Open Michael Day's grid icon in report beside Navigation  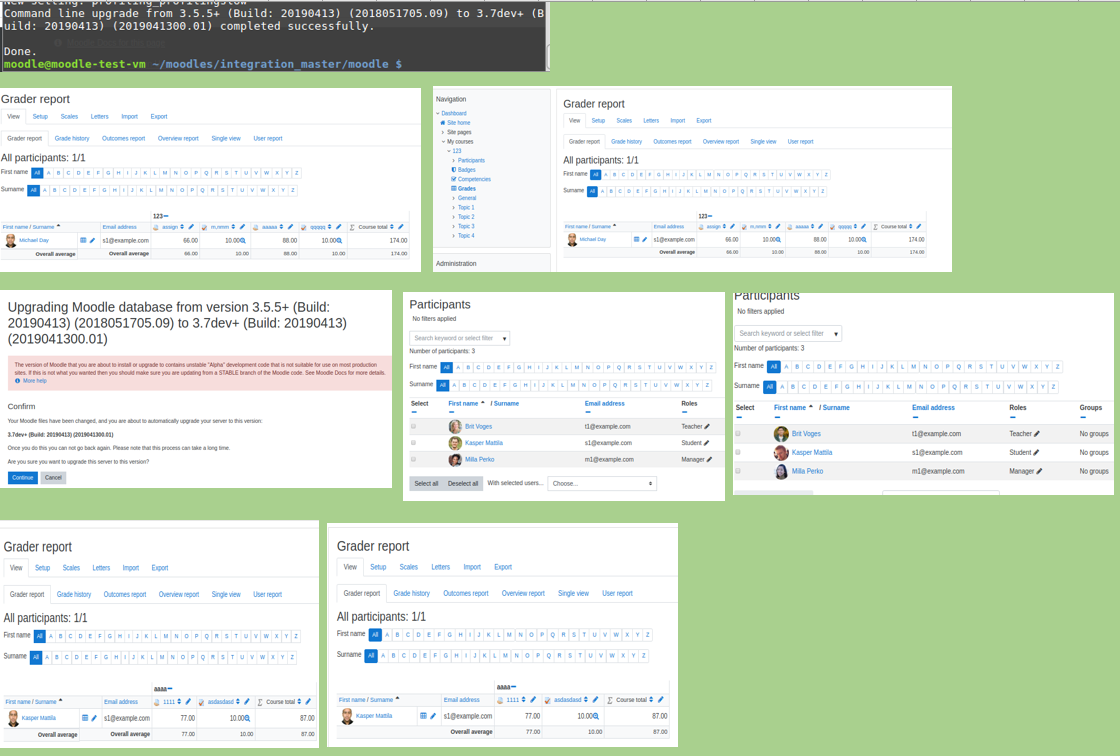[x=636, y=239]
